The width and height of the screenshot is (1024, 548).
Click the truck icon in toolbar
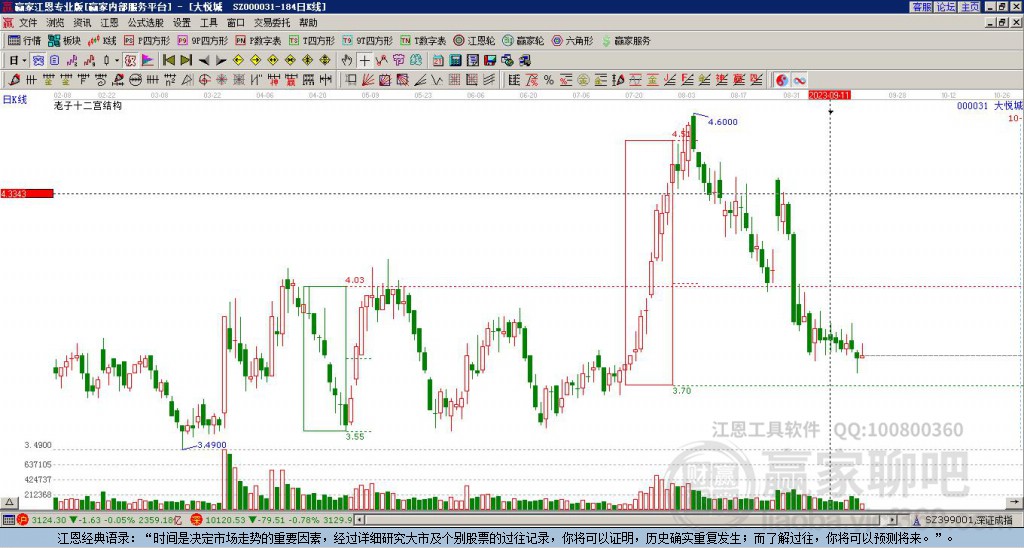click(525, 61)
